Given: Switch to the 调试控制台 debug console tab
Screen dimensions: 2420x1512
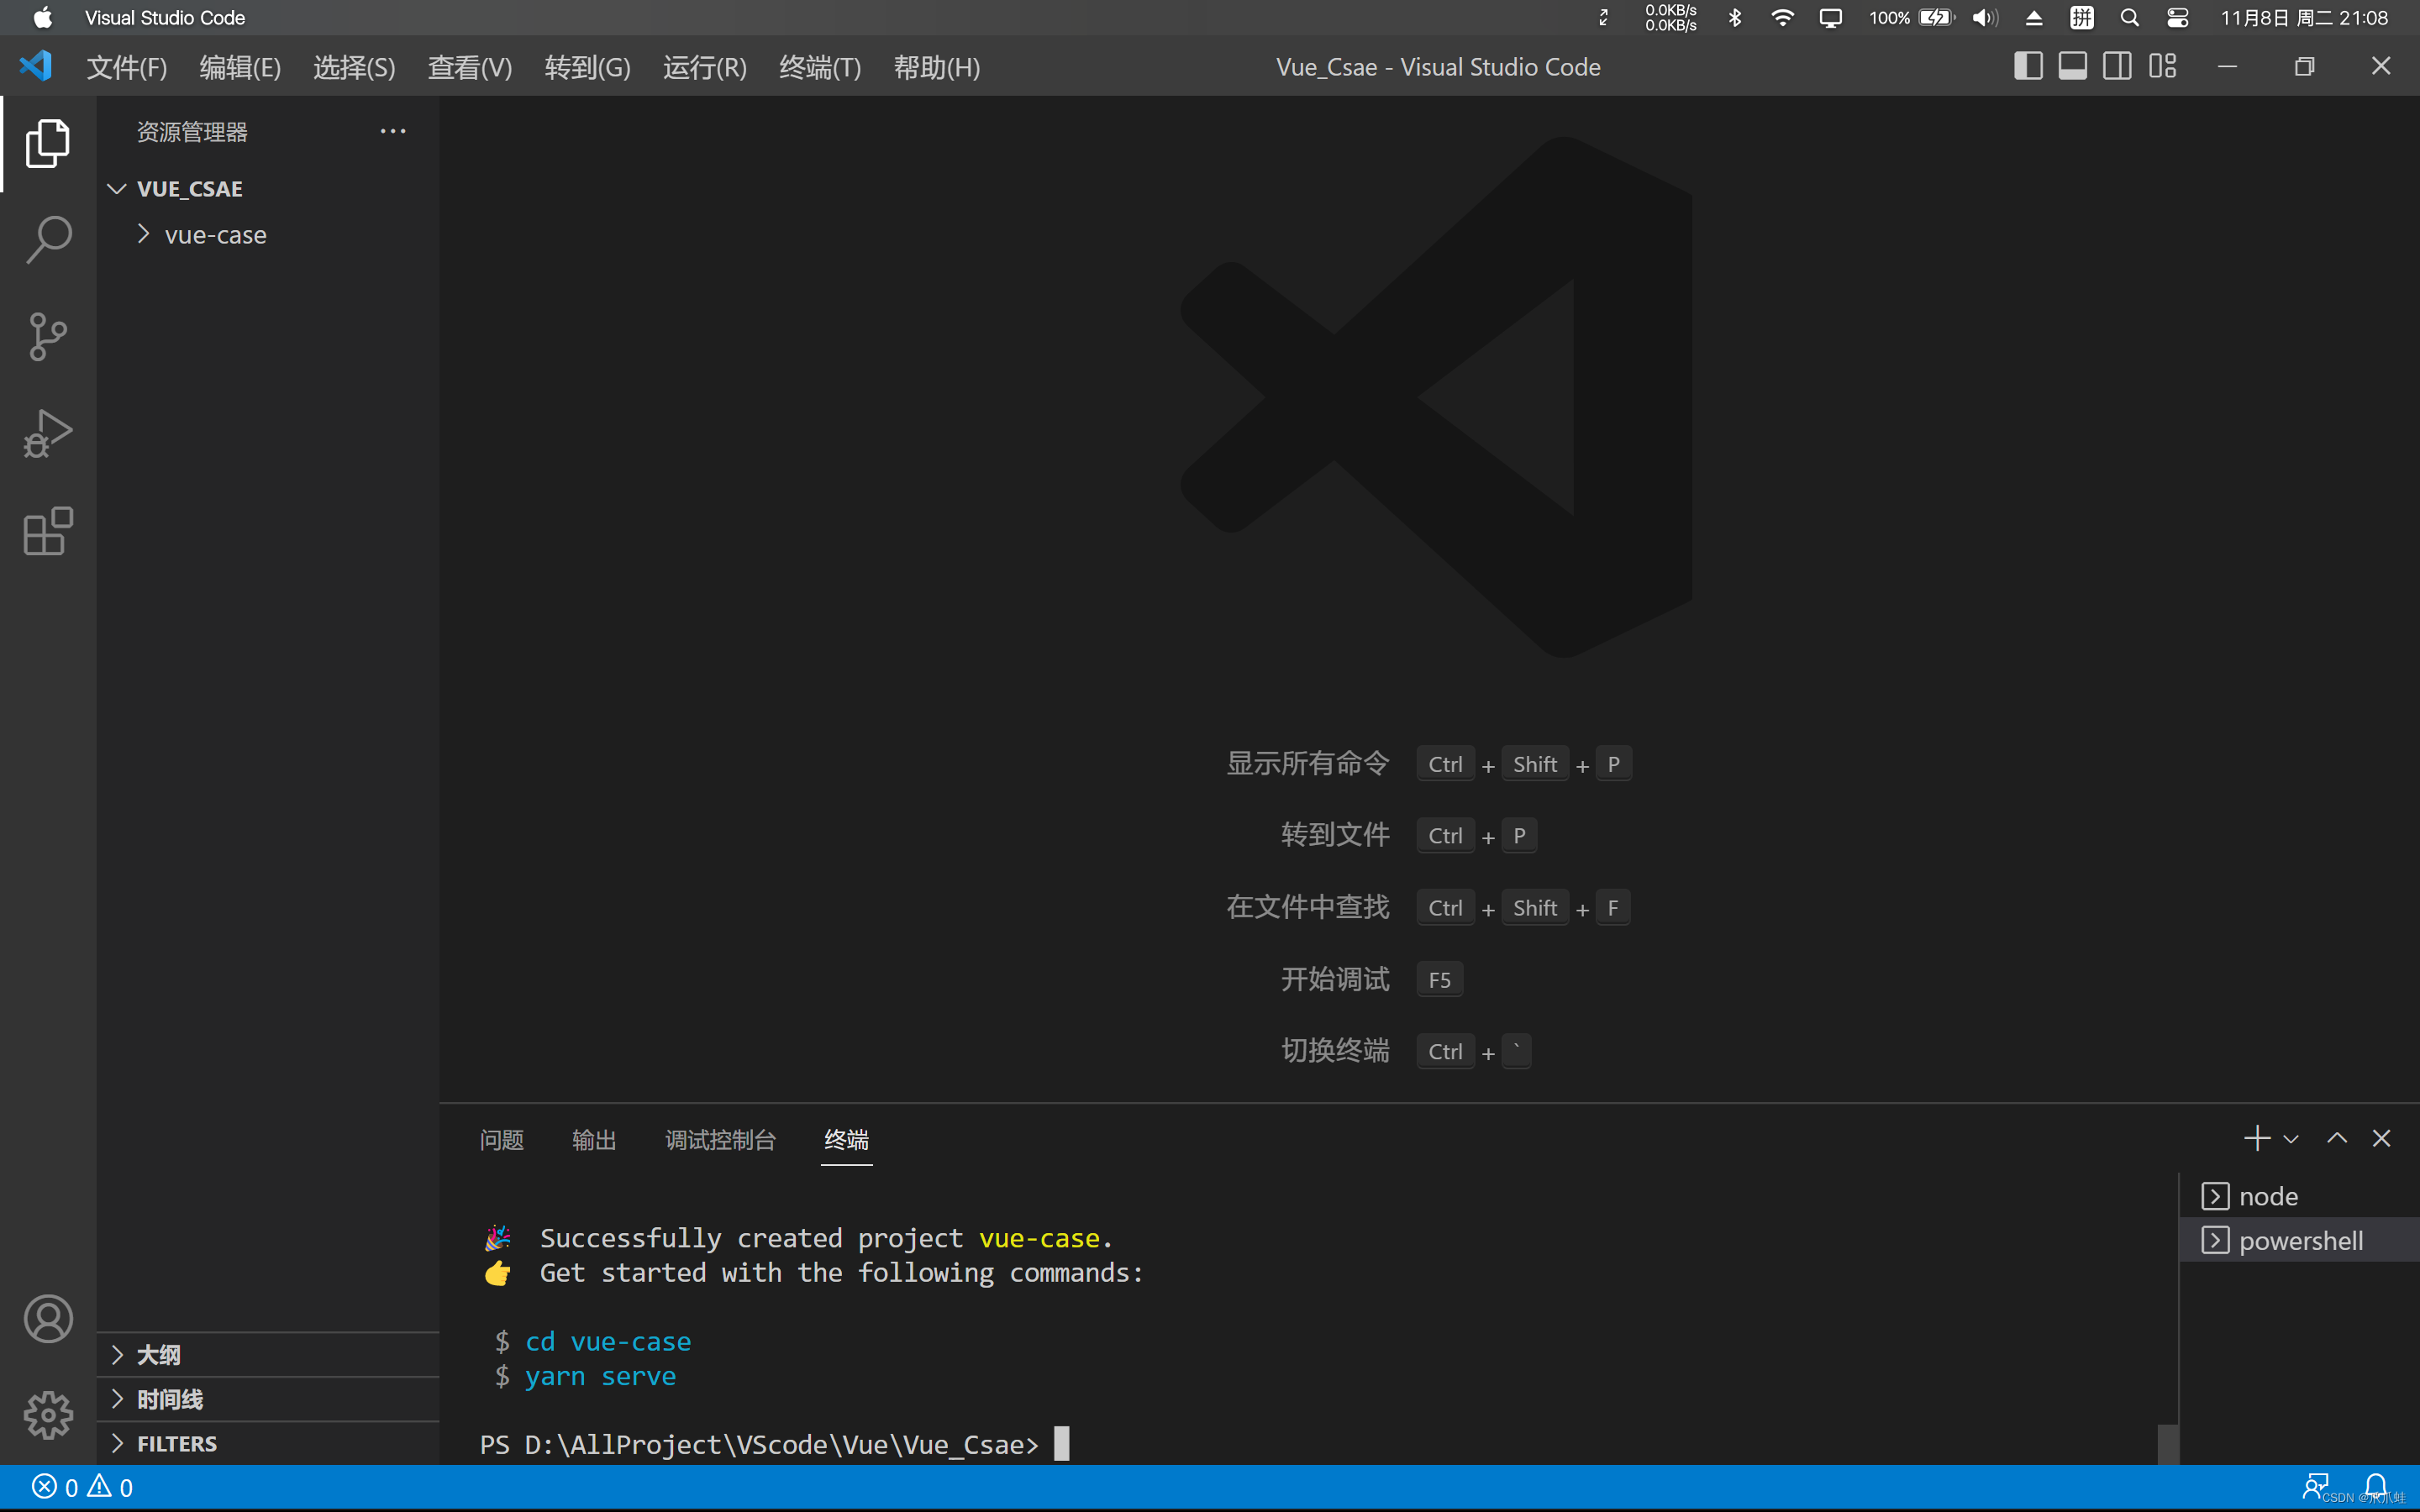Looking at the screenshot, I should pos(720,1140).
